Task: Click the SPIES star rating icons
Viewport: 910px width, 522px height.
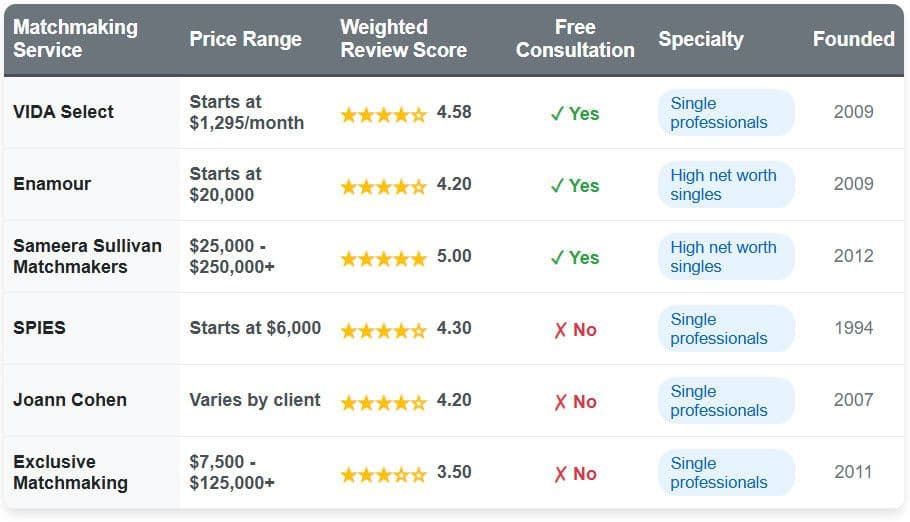Action: 383,330
